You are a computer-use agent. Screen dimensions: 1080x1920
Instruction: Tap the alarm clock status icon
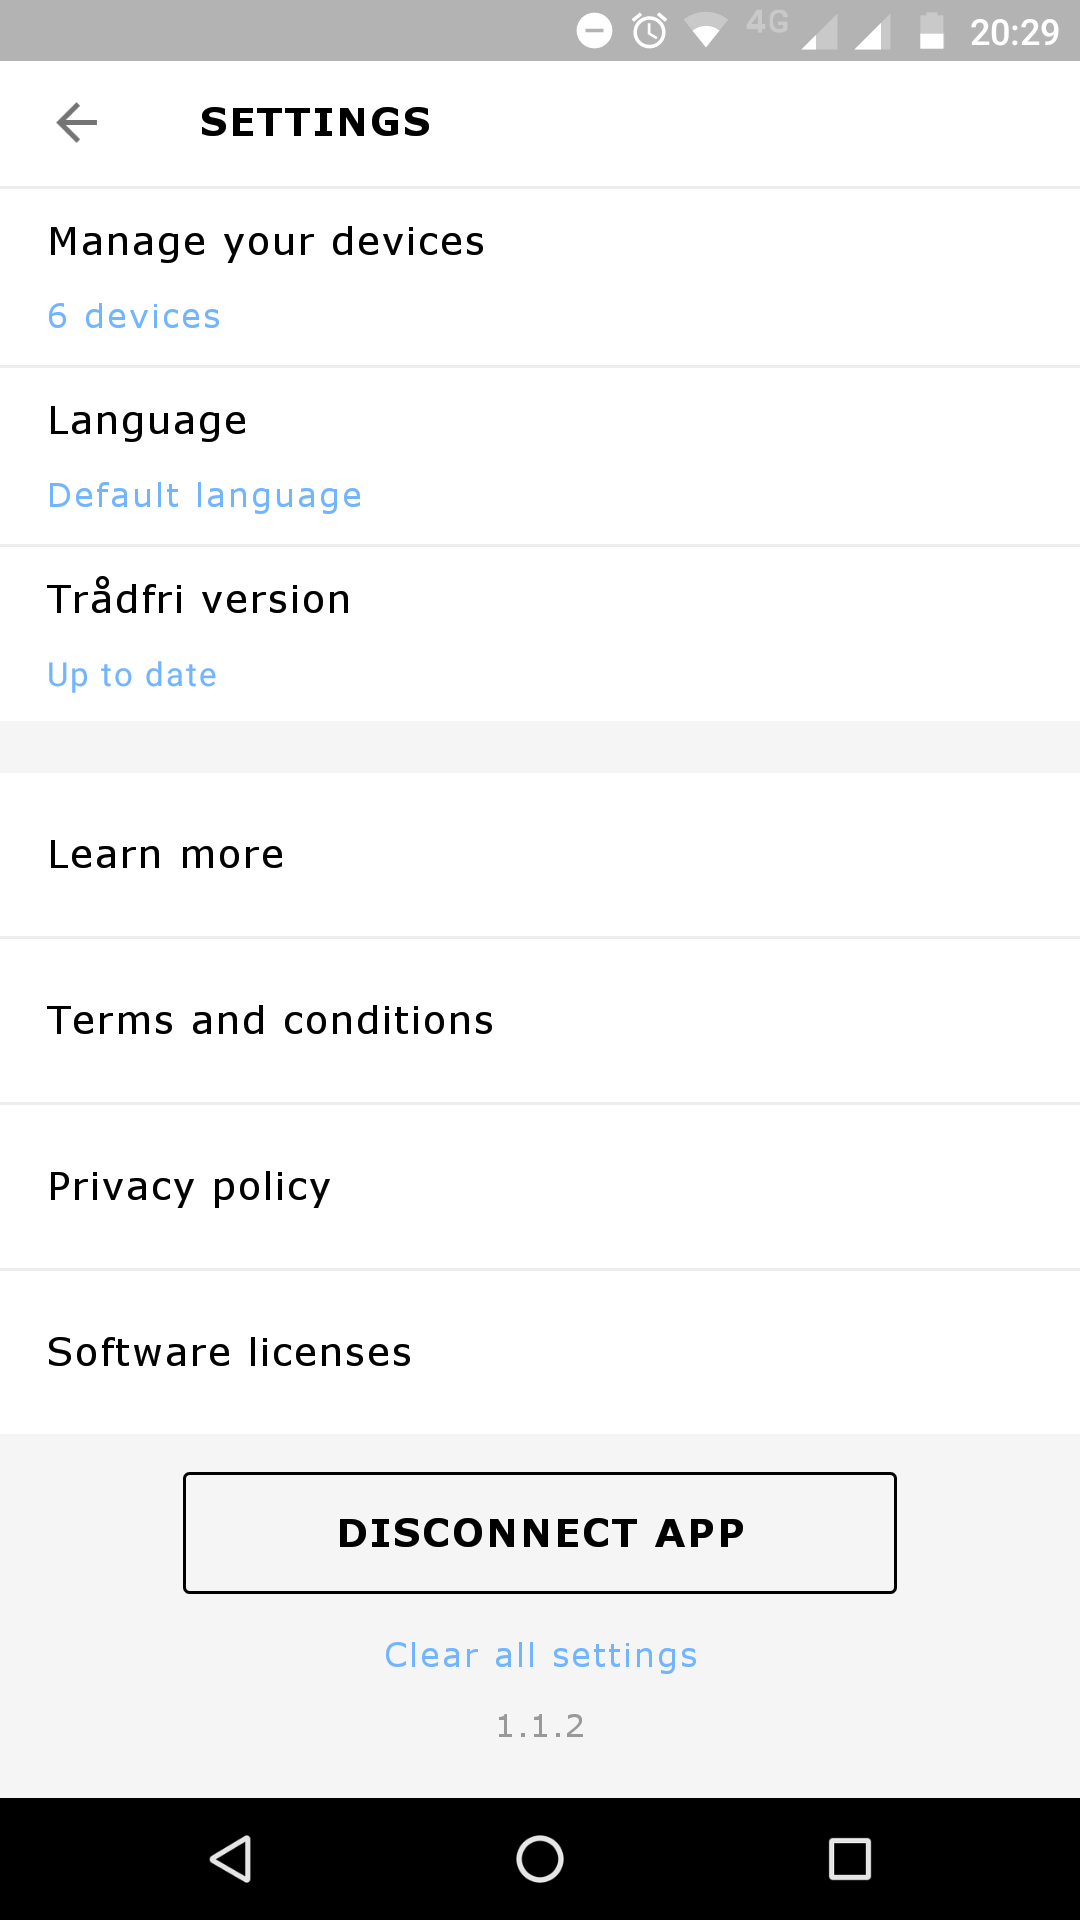click(x=650, y=31)
